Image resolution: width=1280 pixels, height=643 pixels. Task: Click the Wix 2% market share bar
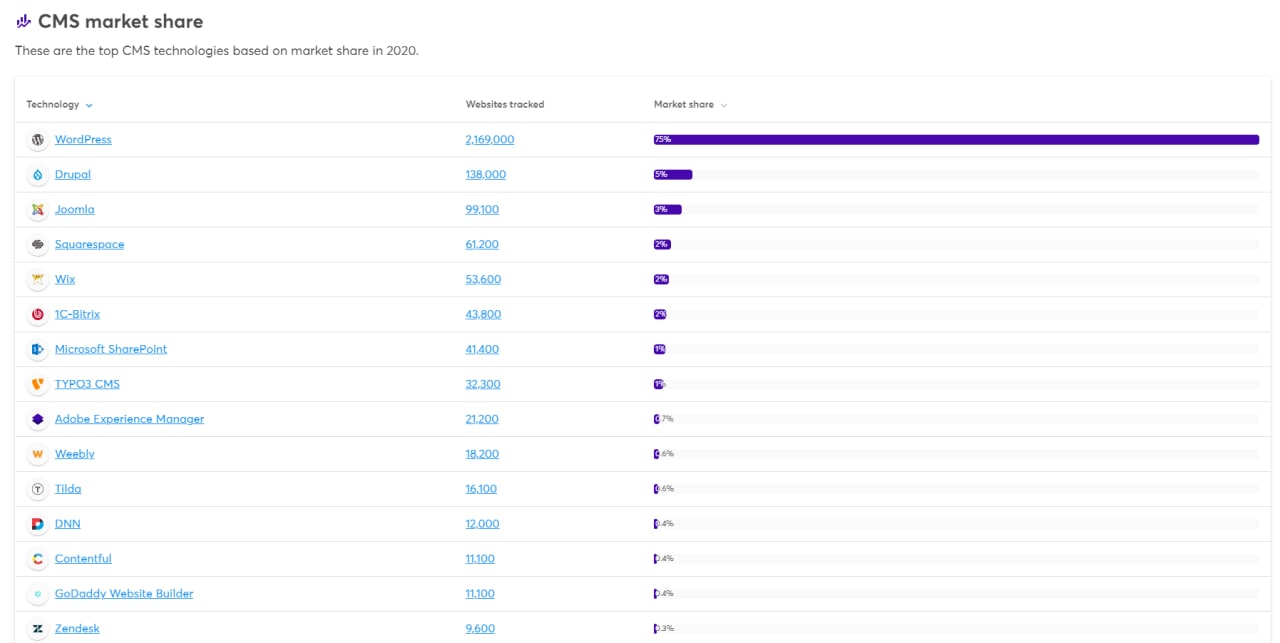pos(661,280)
